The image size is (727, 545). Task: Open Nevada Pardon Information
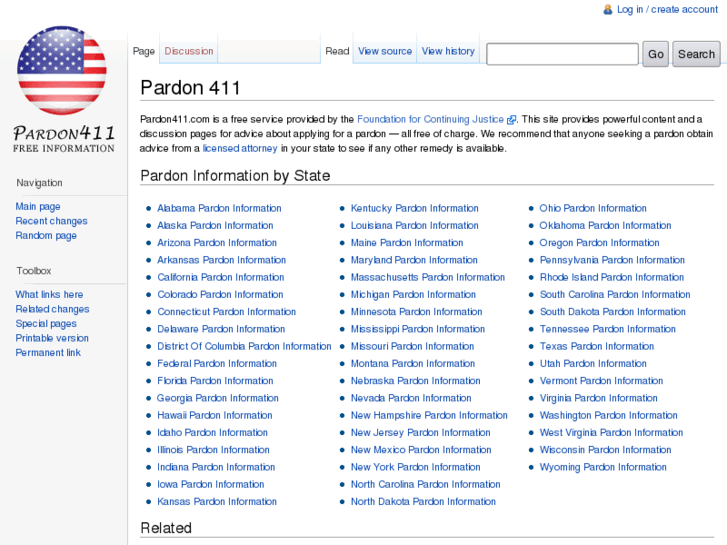(411, 398)
